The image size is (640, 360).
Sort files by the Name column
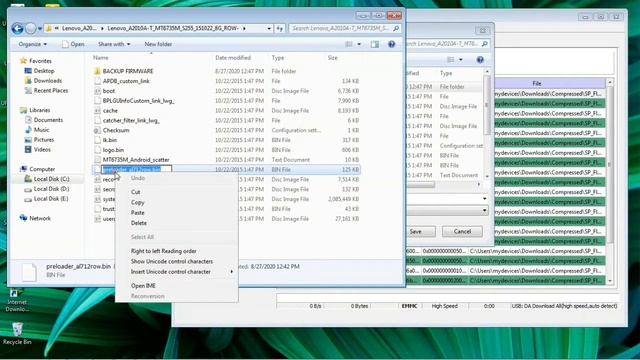100,58
